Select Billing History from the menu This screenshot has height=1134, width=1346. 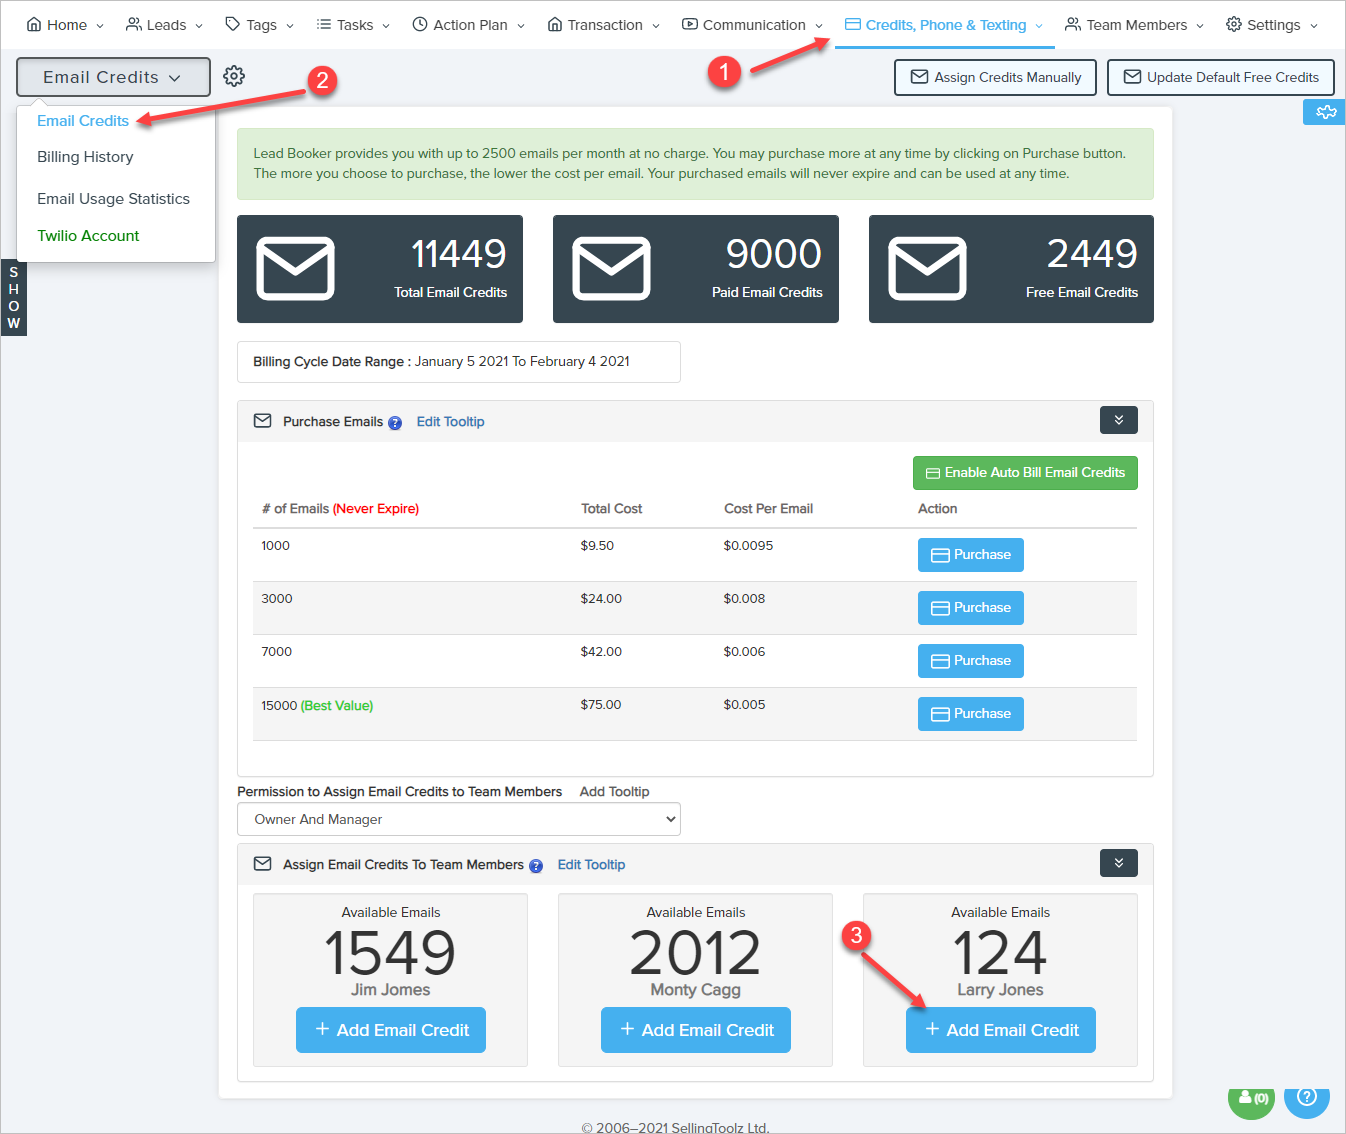tap(85, 157)
